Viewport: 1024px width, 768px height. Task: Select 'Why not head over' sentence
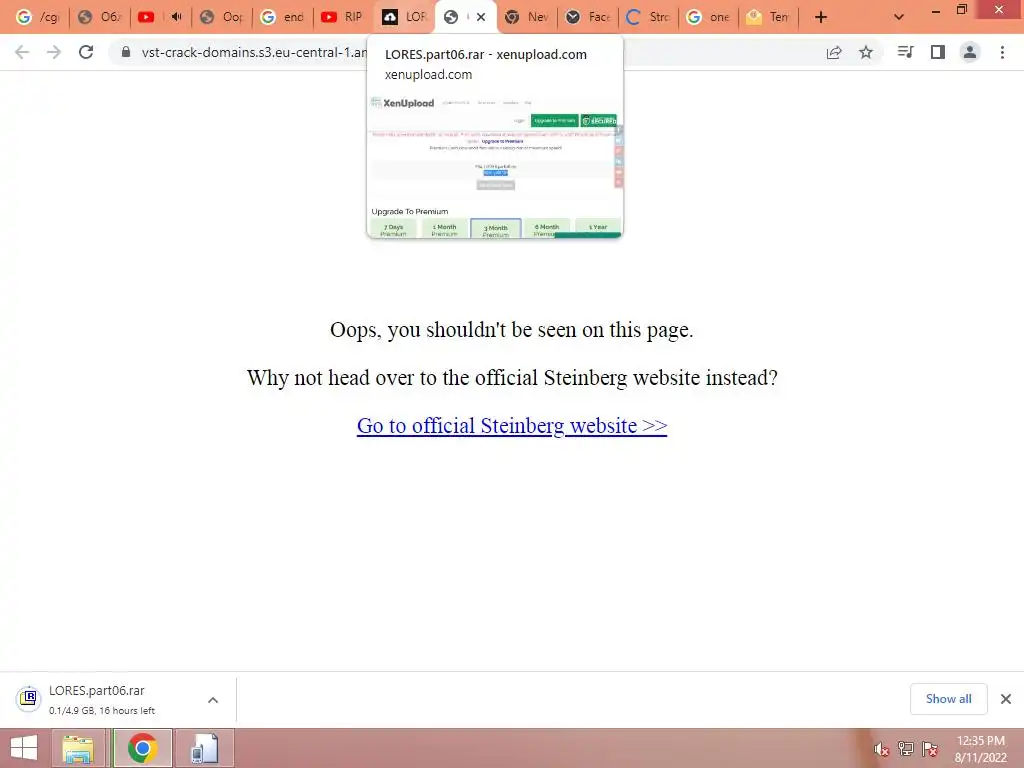(512, 377)
